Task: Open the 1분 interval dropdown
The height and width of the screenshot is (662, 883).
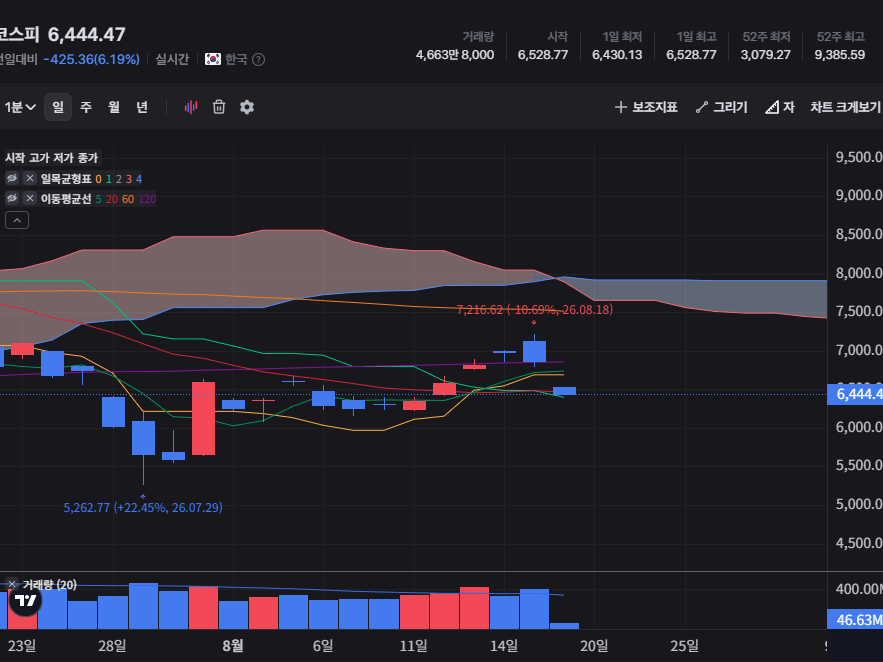Action: coord(20,107)
